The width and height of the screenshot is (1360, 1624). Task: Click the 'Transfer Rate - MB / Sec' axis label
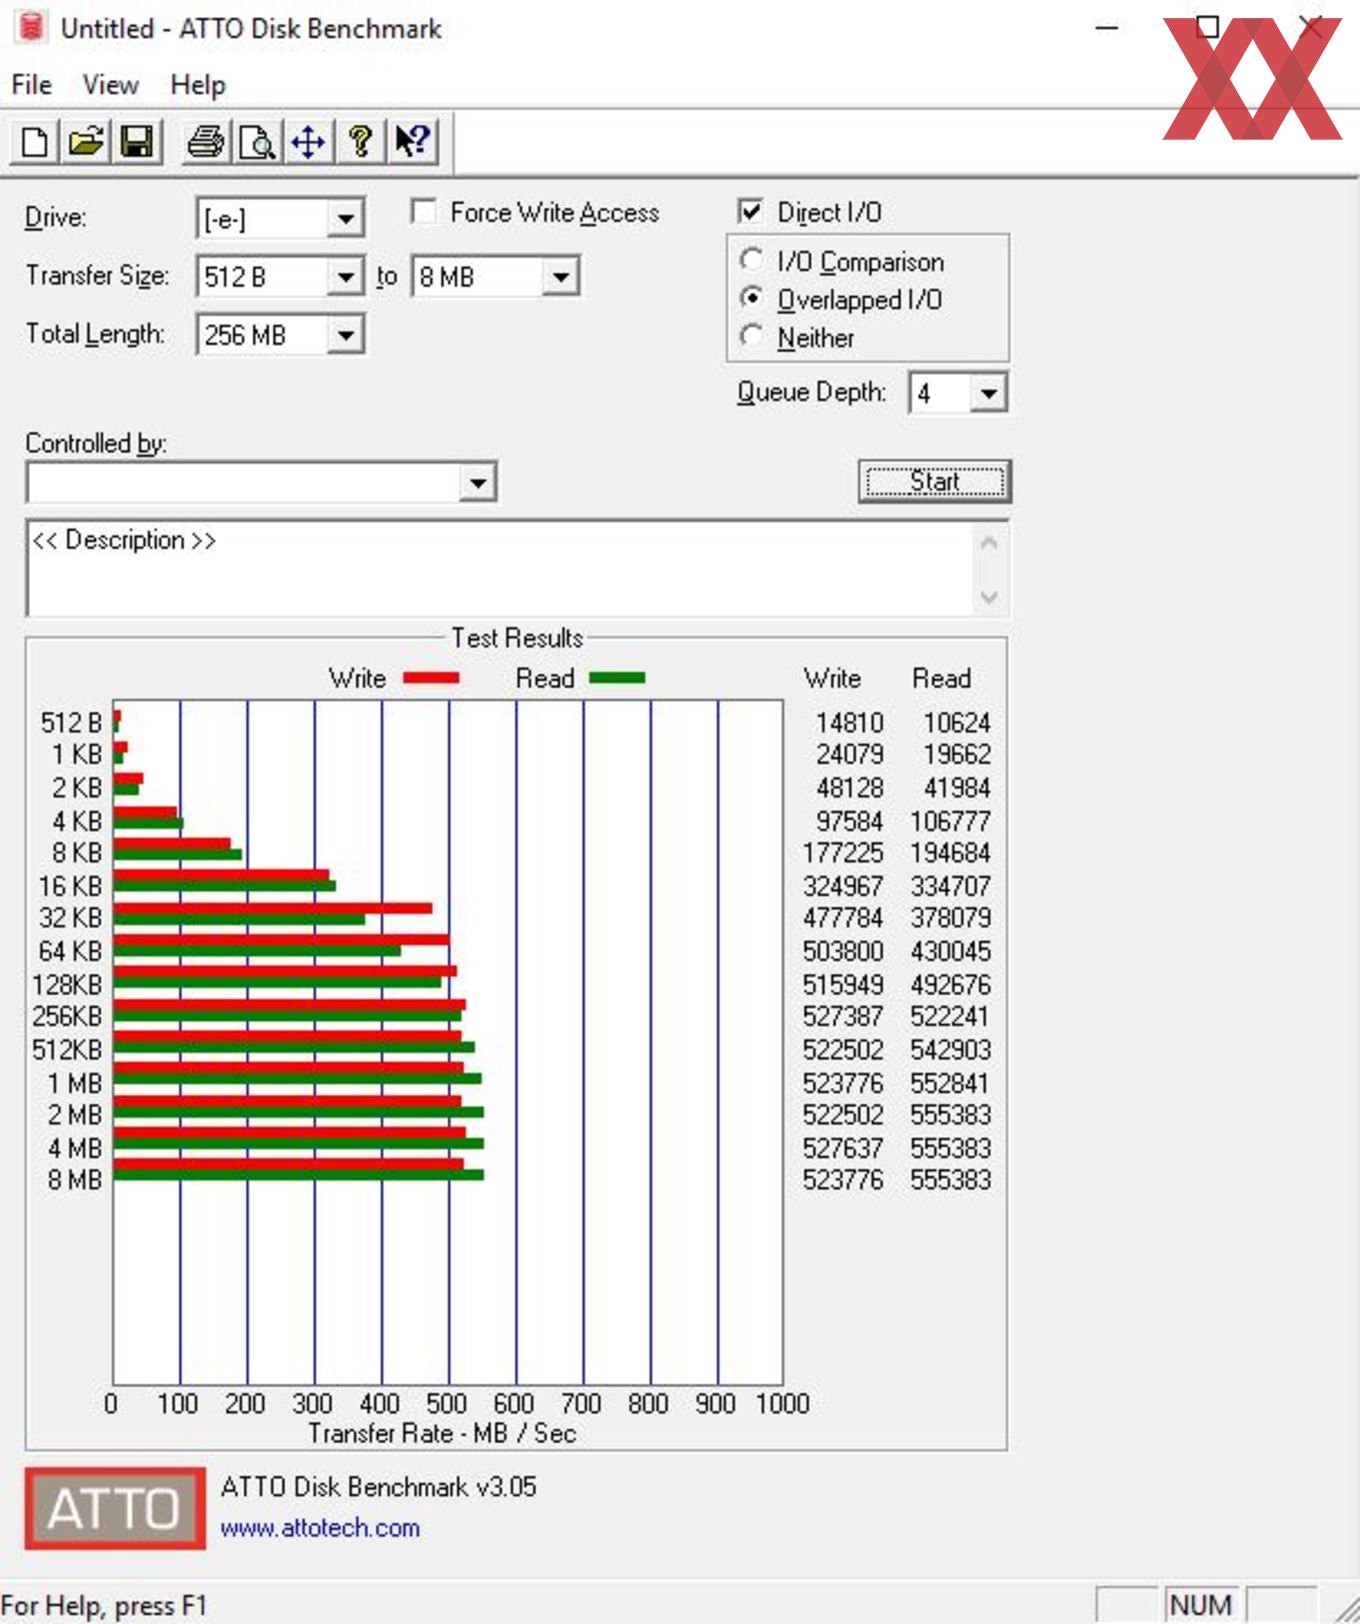pyautogui.click(x=442, y=1433)
